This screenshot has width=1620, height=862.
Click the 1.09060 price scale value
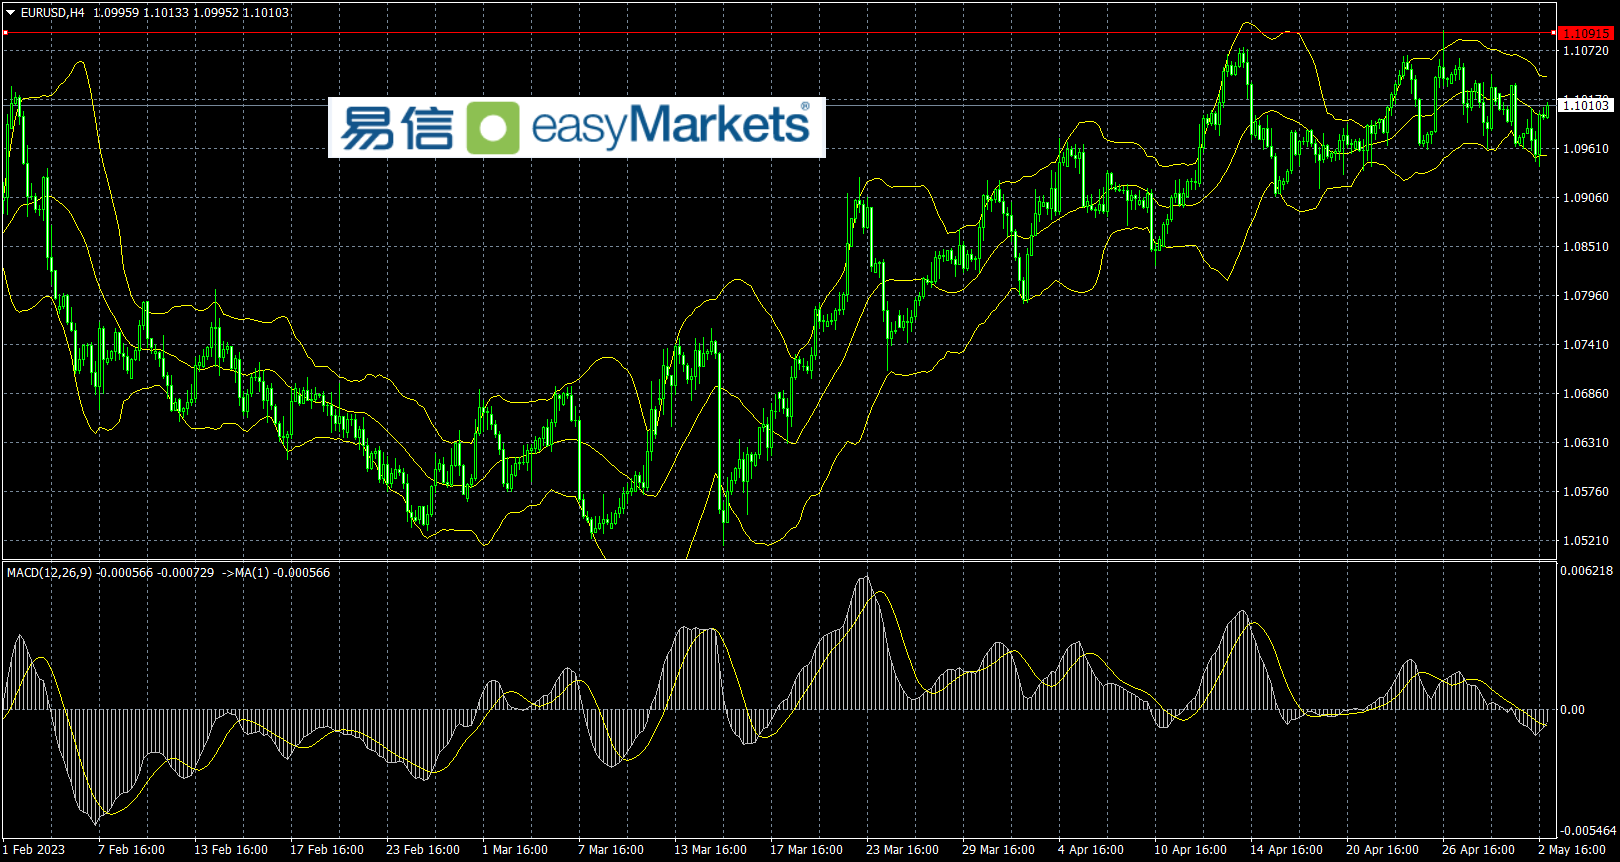[x=1586, y=197]
